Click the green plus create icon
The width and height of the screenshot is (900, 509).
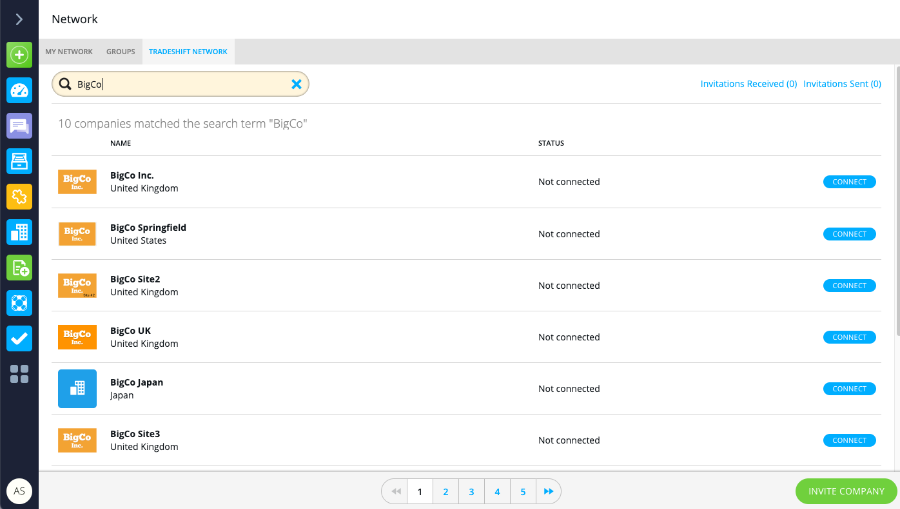pos(19,55)
